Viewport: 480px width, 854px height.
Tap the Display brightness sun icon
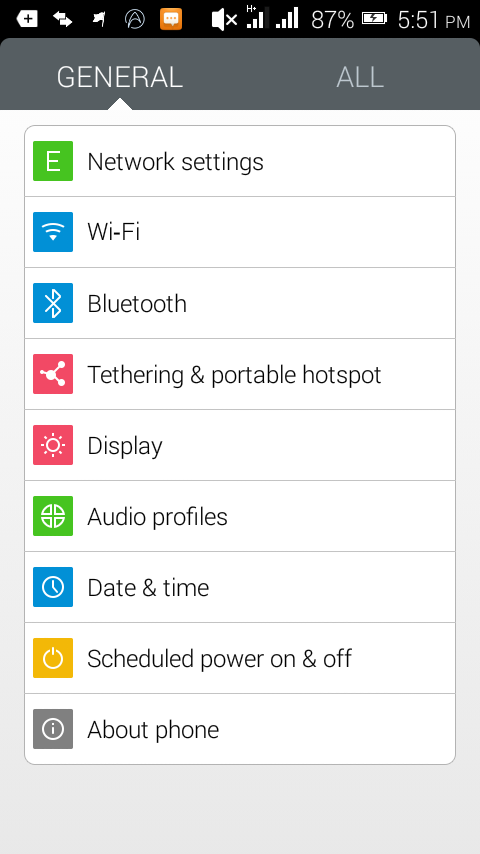[x=53, y=445]
